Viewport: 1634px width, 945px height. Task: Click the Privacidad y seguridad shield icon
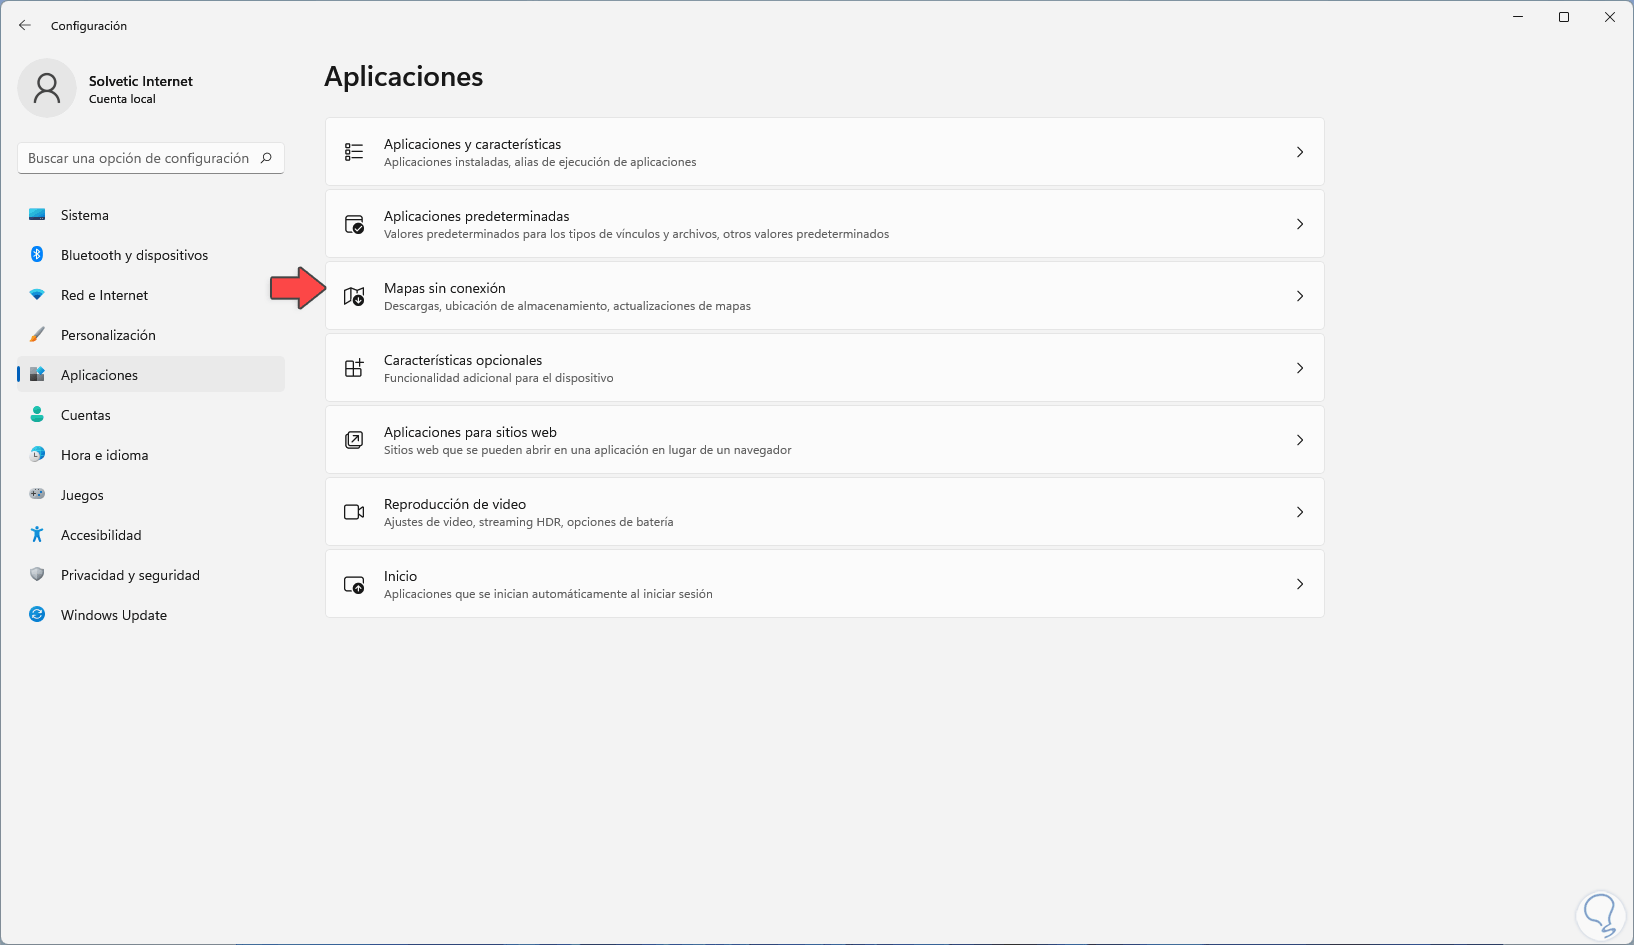coord(37,575)
